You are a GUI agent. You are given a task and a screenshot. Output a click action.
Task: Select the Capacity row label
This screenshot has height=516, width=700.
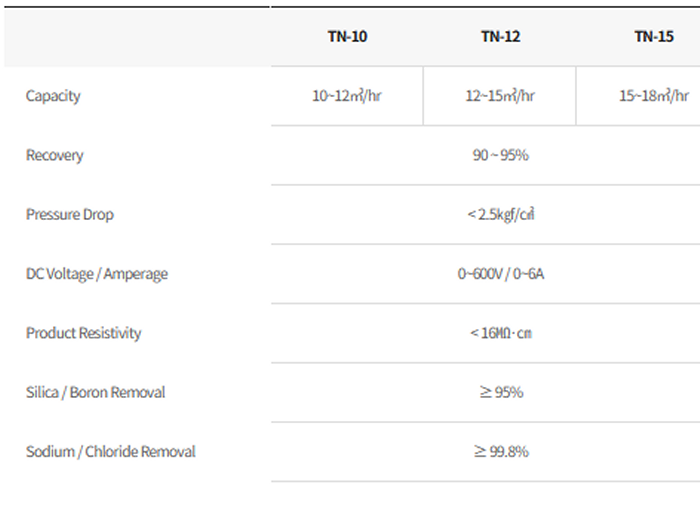click(53, 96)
